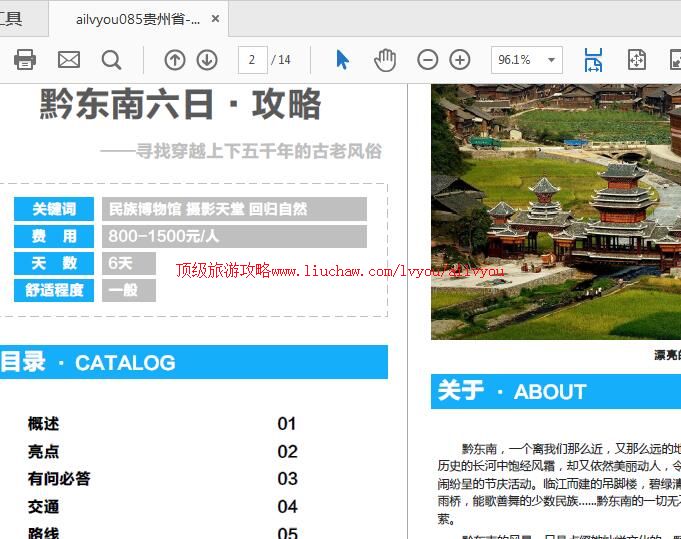Click the minus zoom out button

427,60
